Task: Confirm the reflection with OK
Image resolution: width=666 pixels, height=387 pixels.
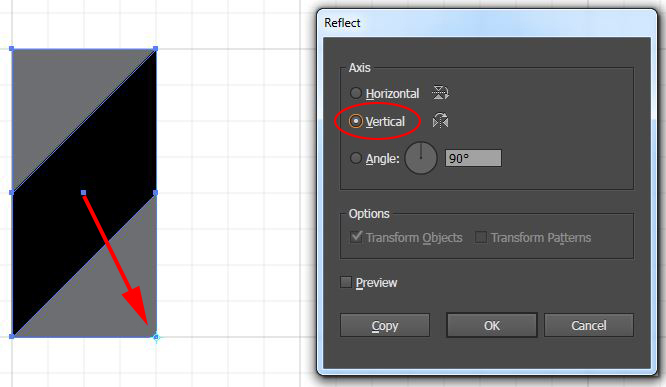Action: [x=491, y=325]
